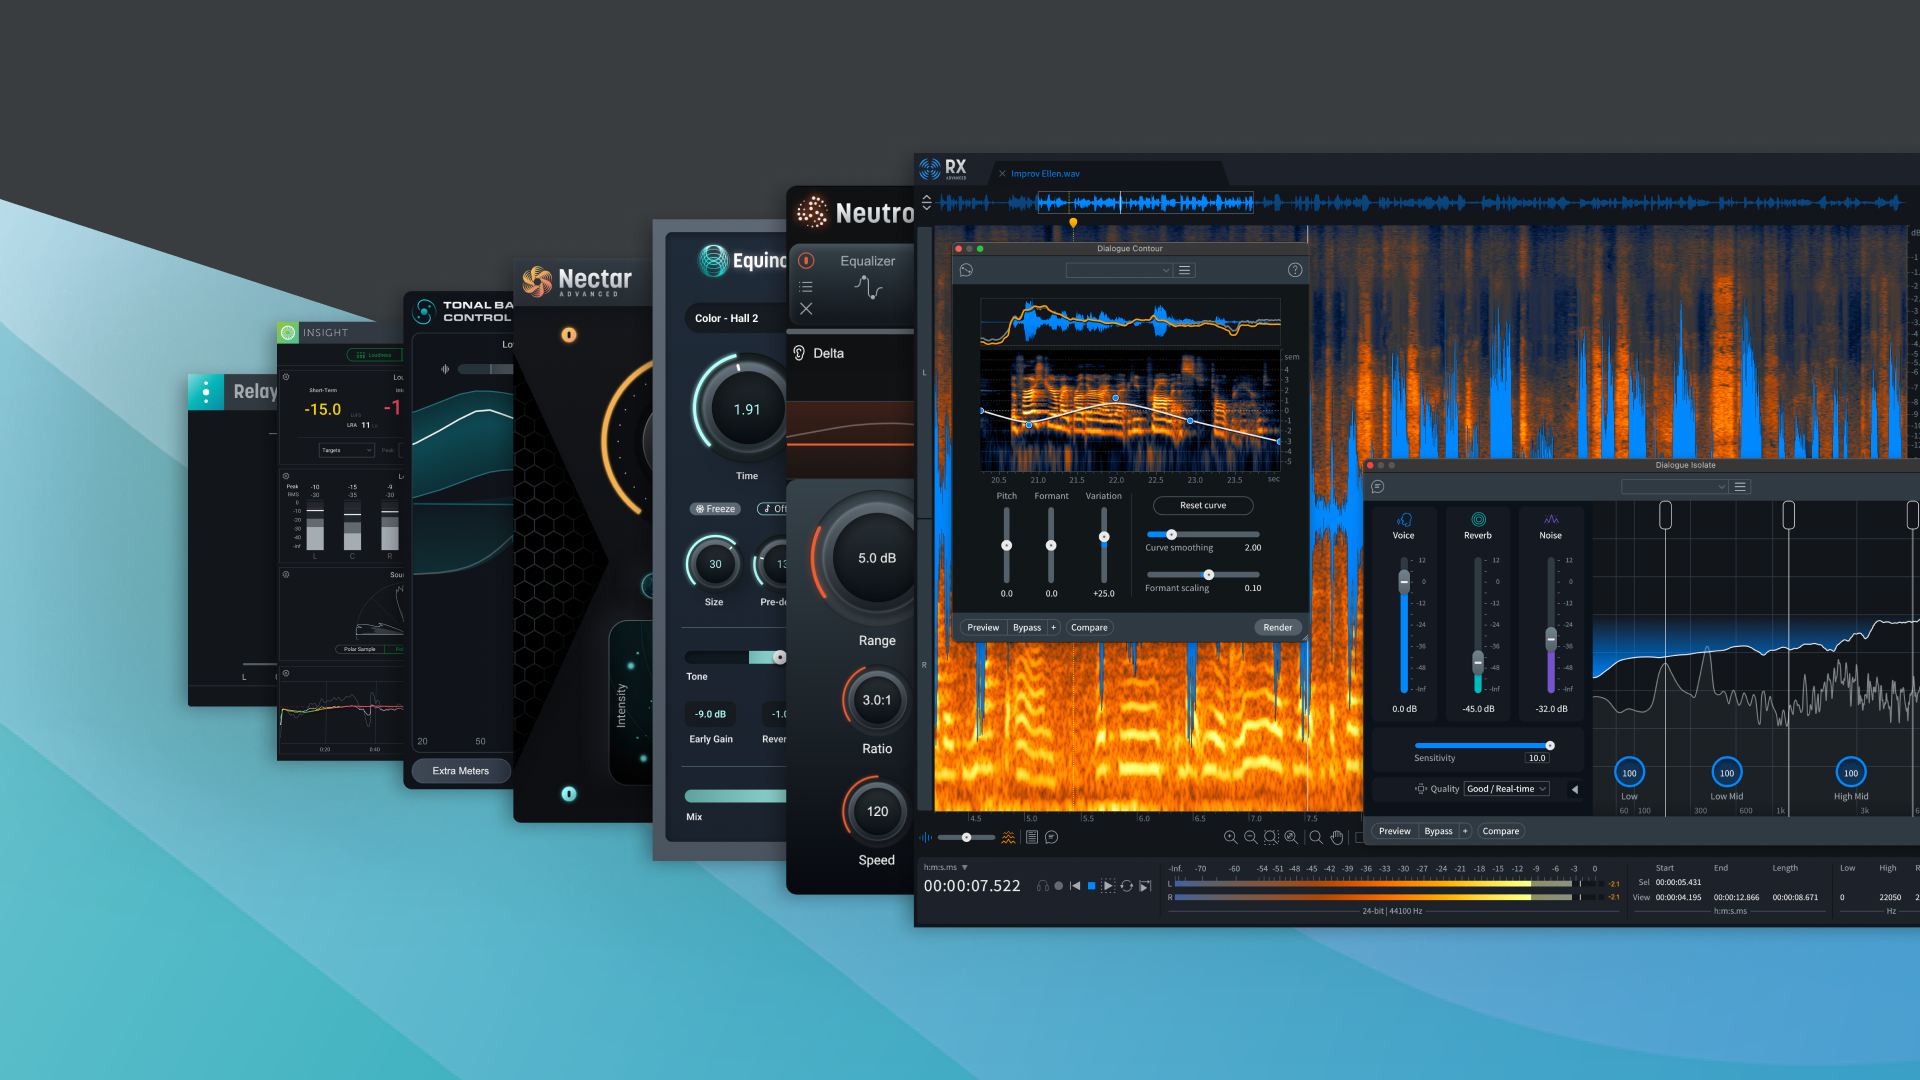Viewport: 1920px width, 1080px height.
Task: Open Dialogue Contour preset dropdown
Action: coord(1118,270)
